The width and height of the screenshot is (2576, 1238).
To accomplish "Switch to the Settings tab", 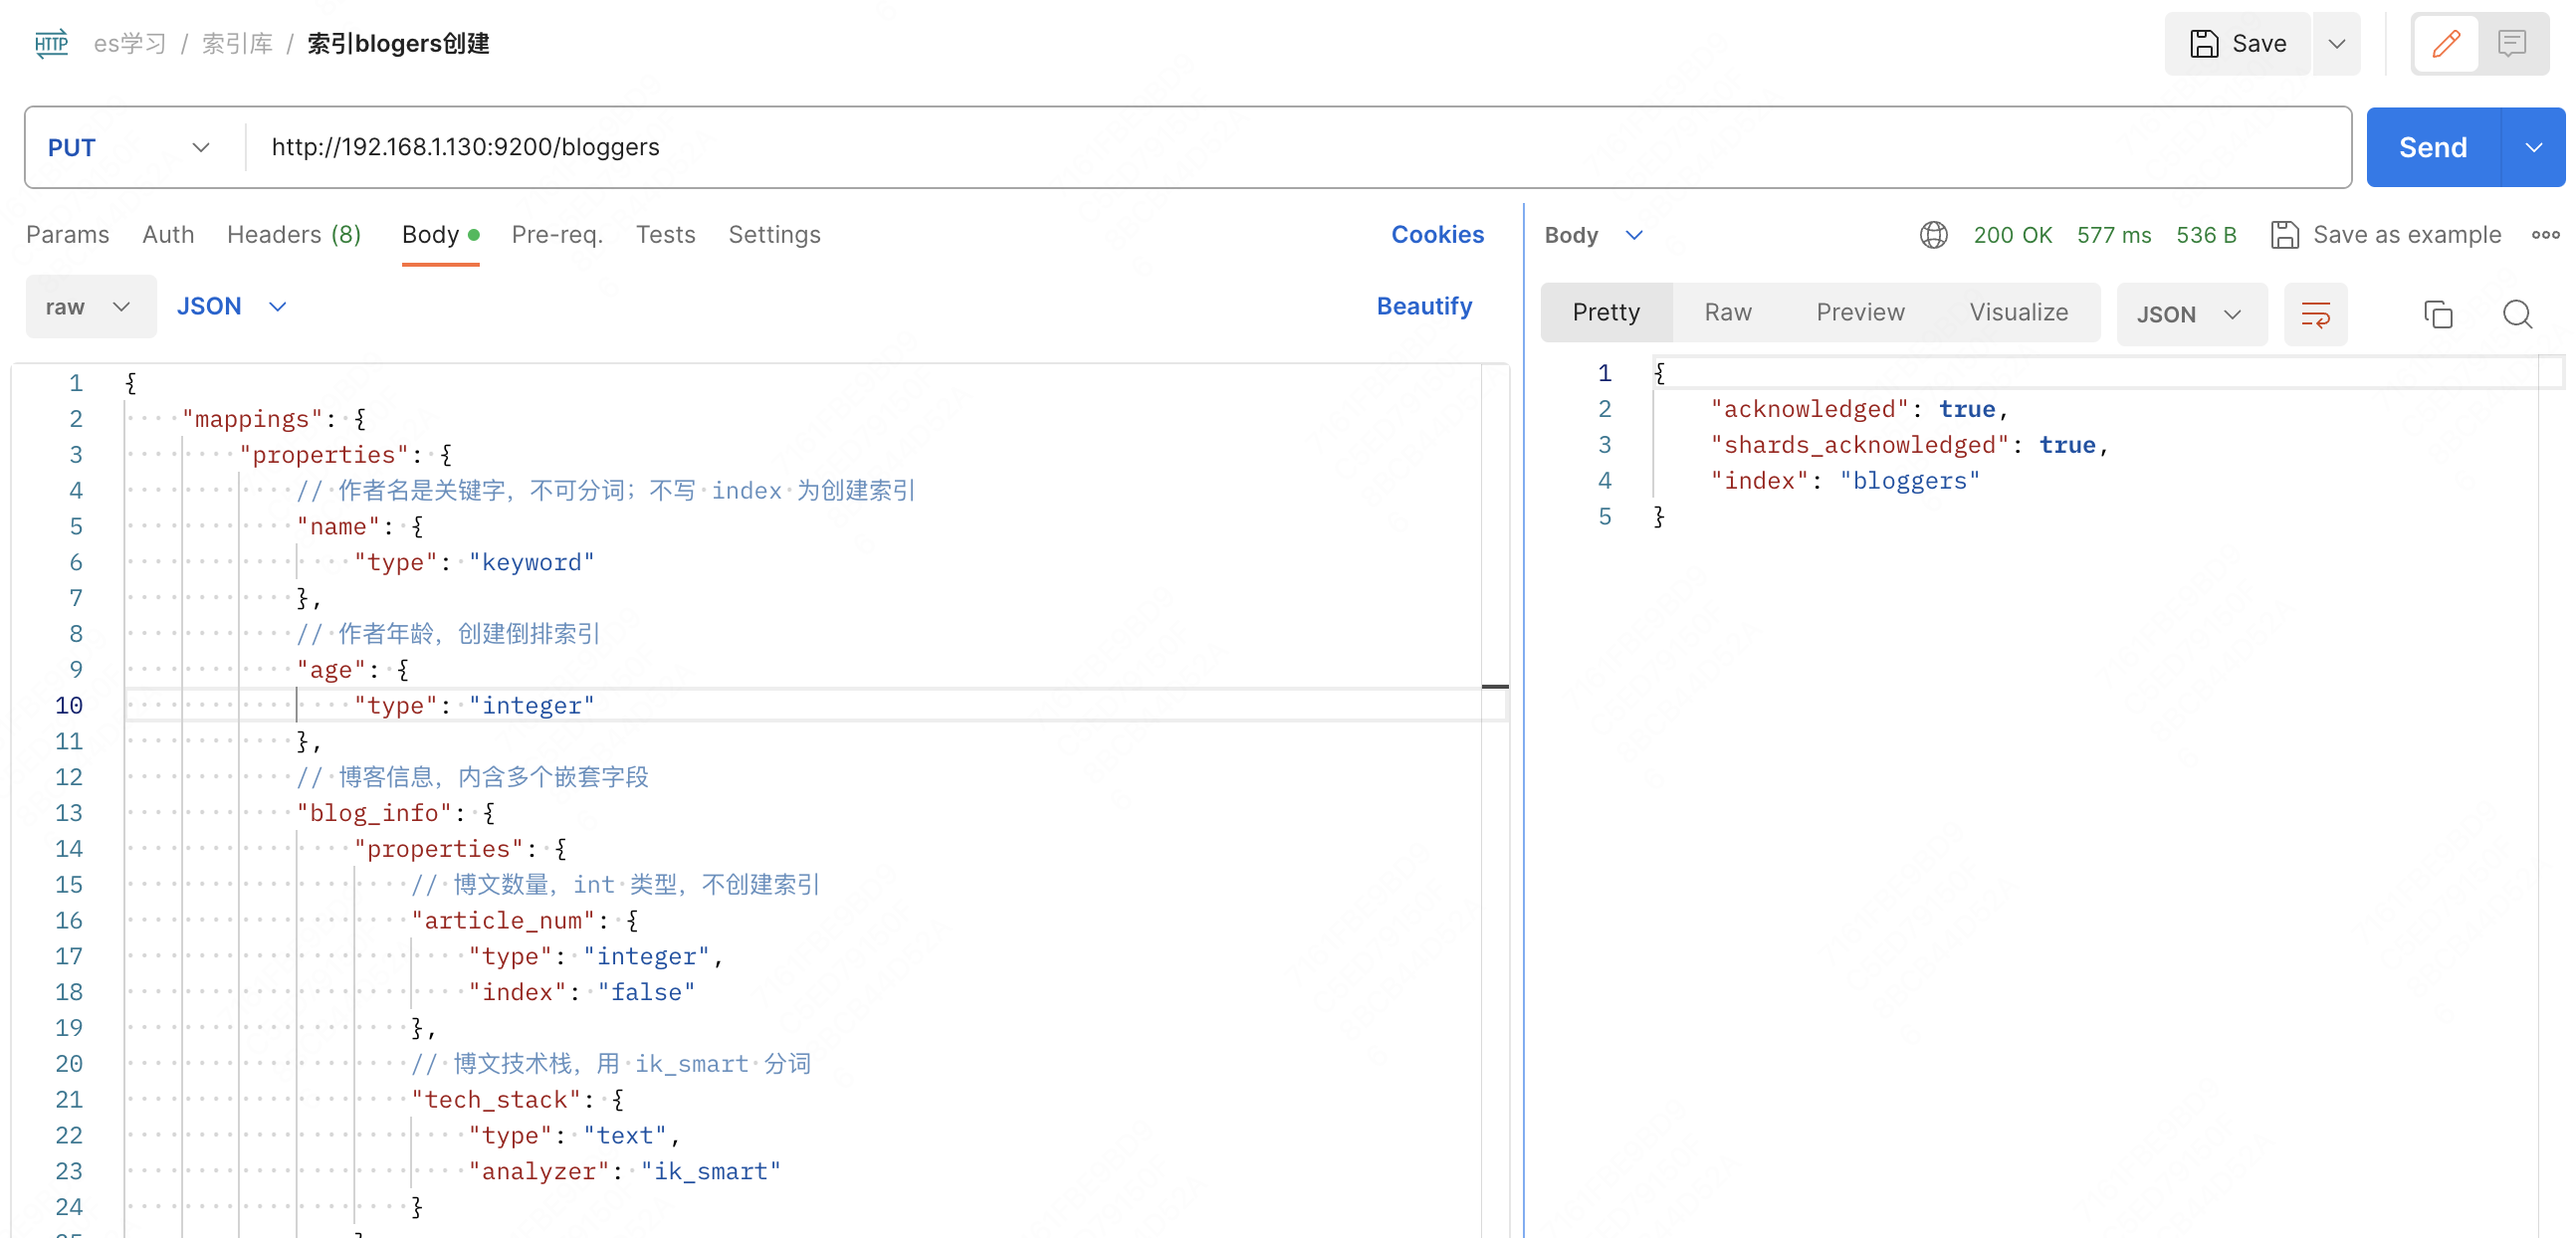I will point(774,235).
